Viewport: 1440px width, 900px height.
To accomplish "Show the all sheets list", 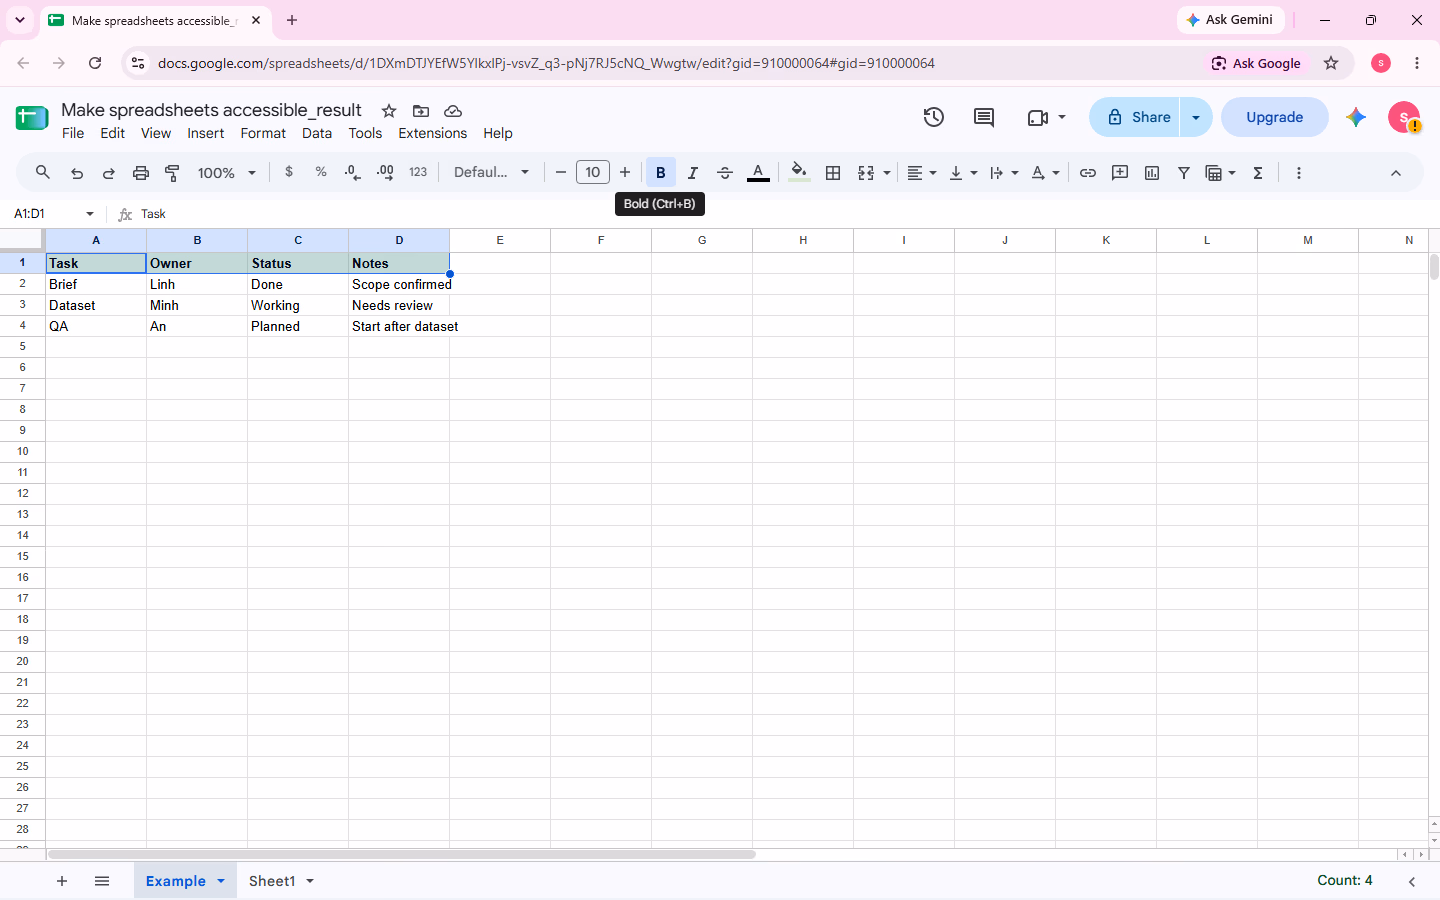I will 102,881.
